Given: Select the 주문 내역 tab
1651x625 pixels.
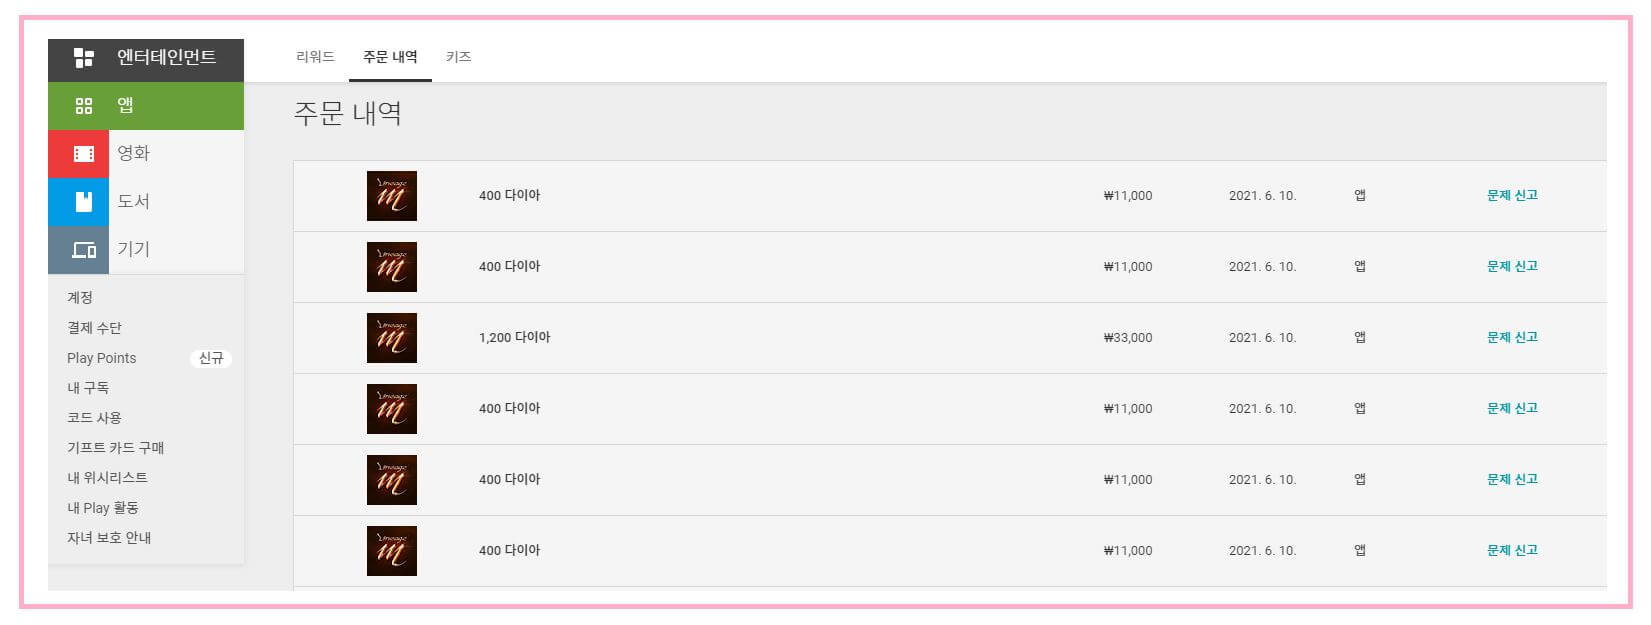Looking at the screenshot, I should point(390,57).
